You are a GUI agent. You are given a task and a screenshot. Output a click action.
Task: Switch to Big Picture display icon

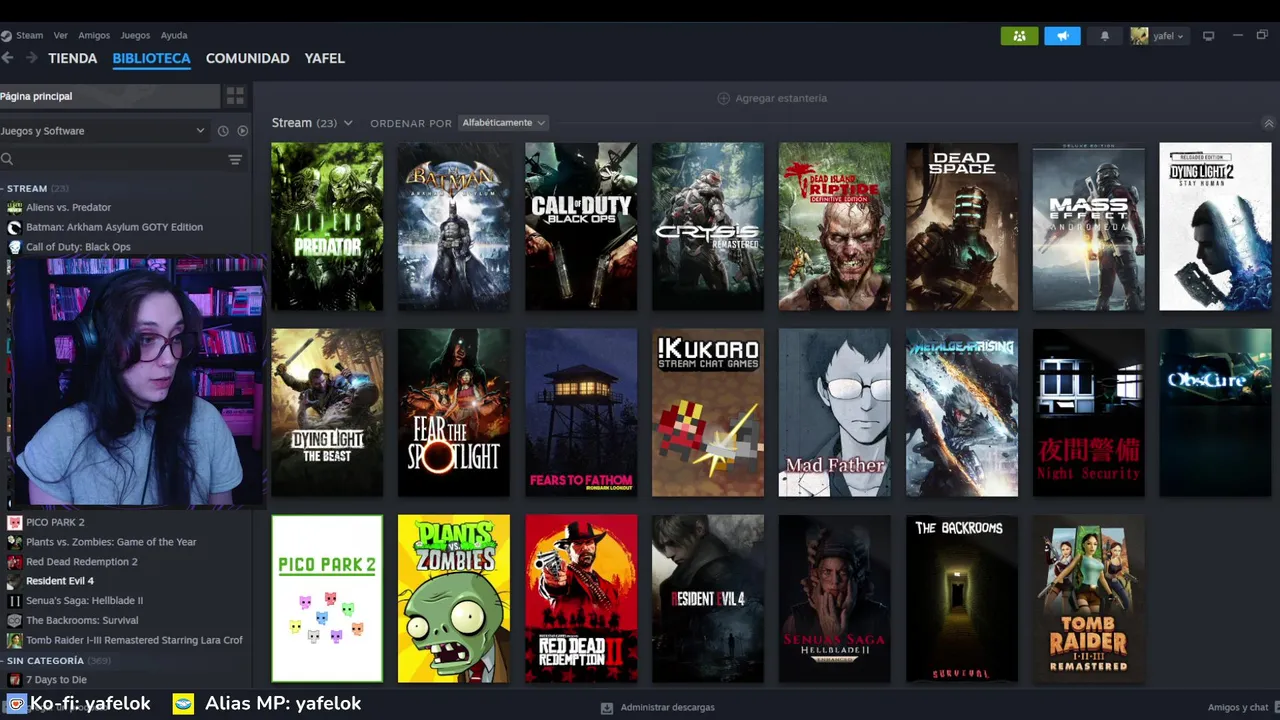1208,36
